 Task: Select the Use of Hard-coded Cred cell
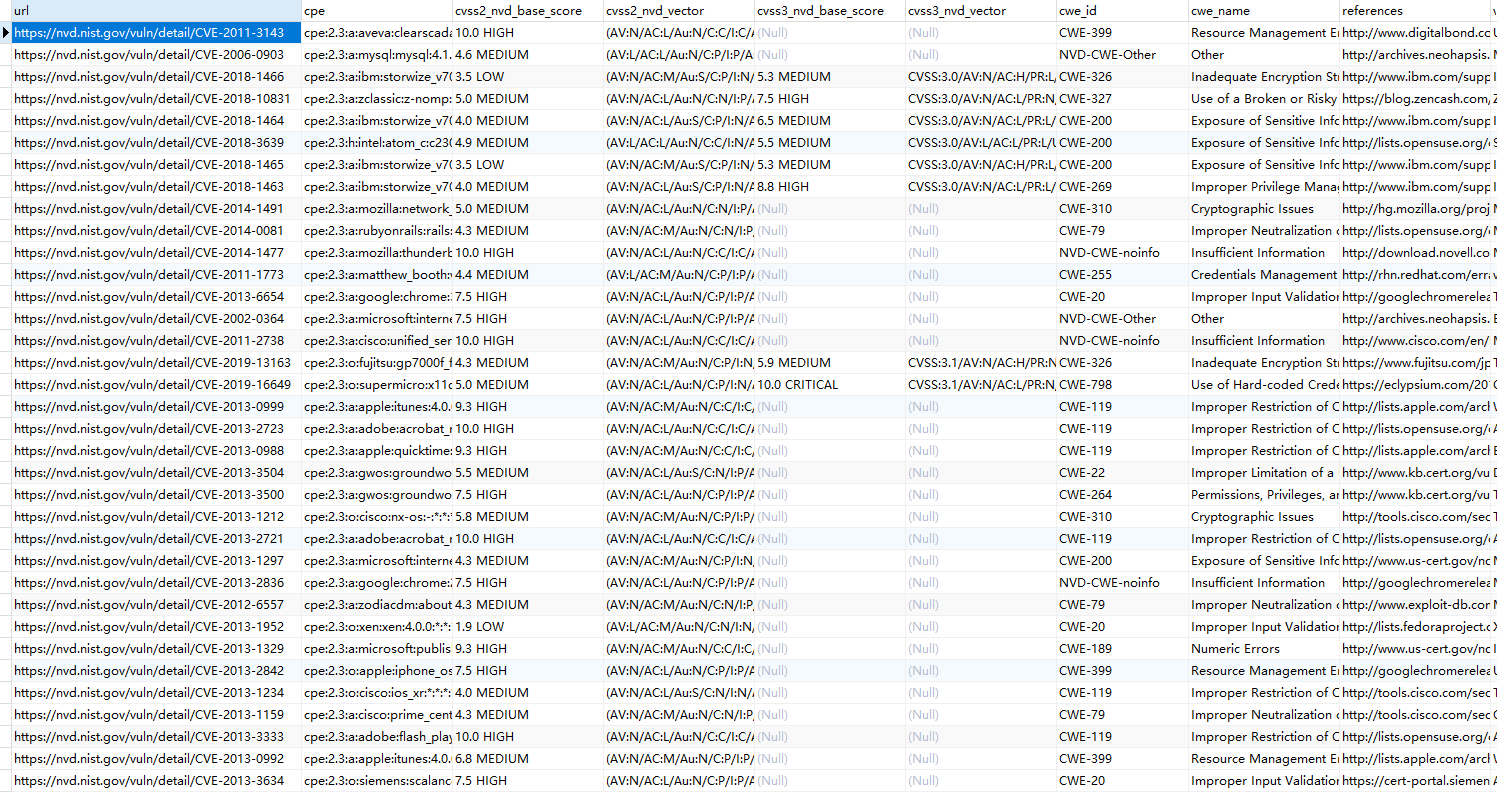pyautogui.click(x=1264, y=385)
